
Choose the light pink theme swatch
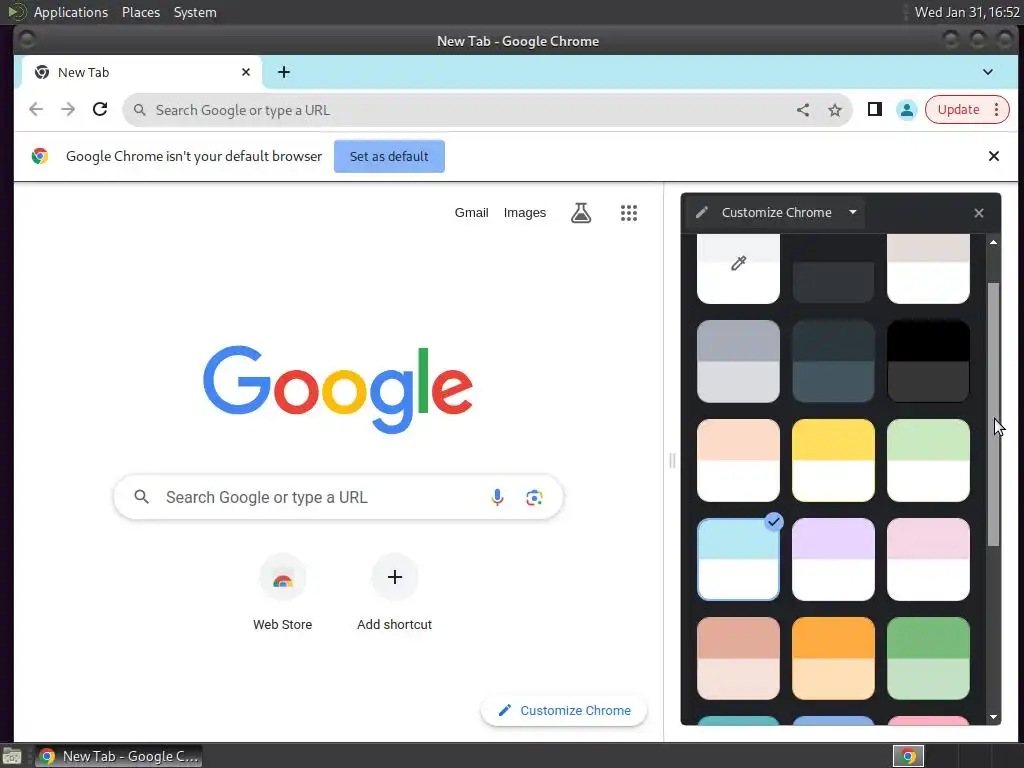[928, 559]
